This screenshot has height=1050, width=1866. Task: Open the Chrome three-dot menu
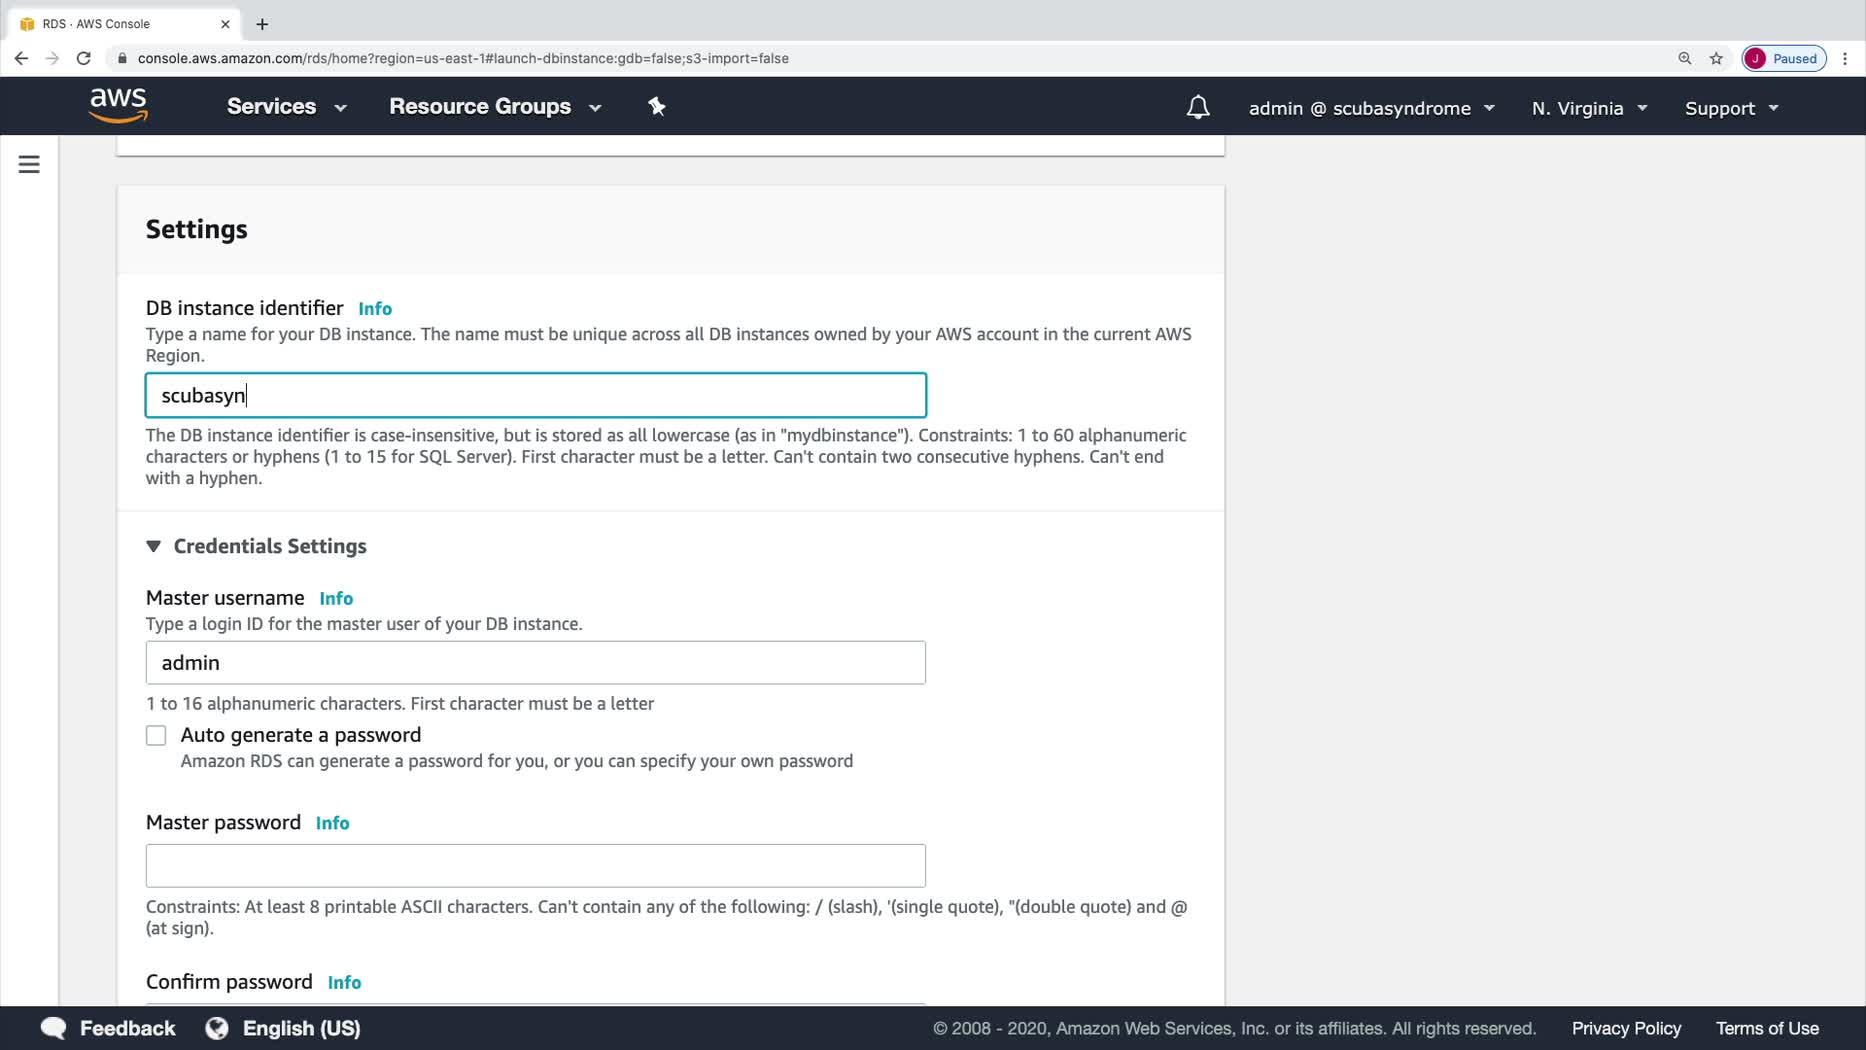[1845, 58]
